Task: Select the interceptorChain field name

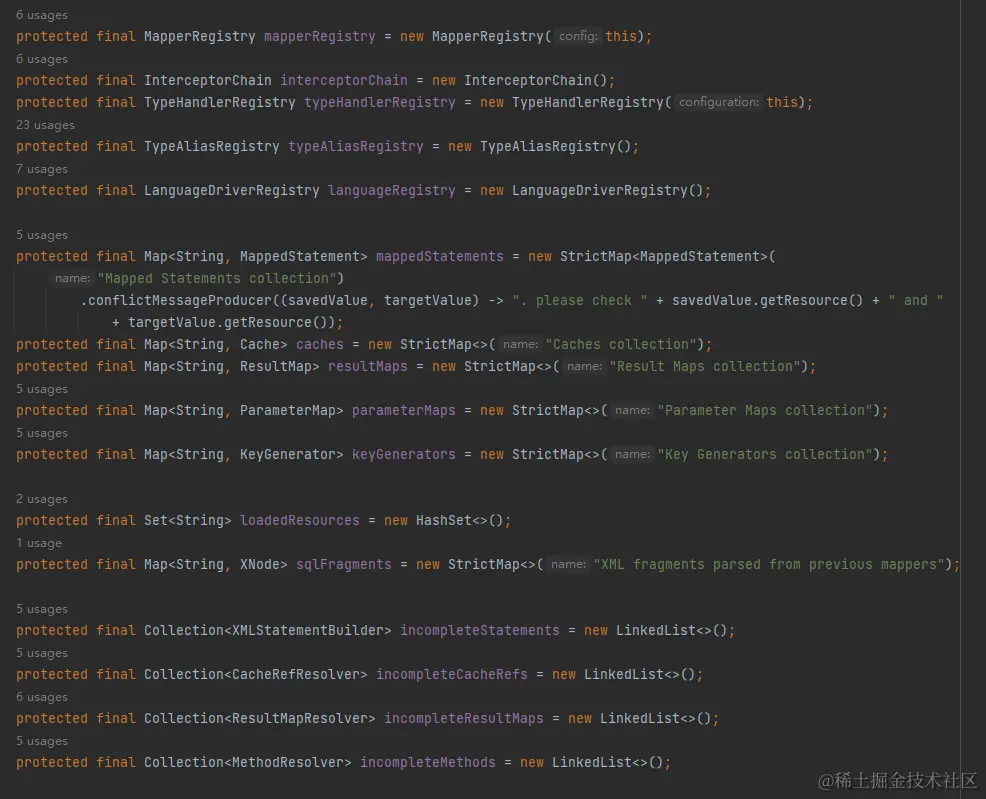Action: [x=343, y=80]
